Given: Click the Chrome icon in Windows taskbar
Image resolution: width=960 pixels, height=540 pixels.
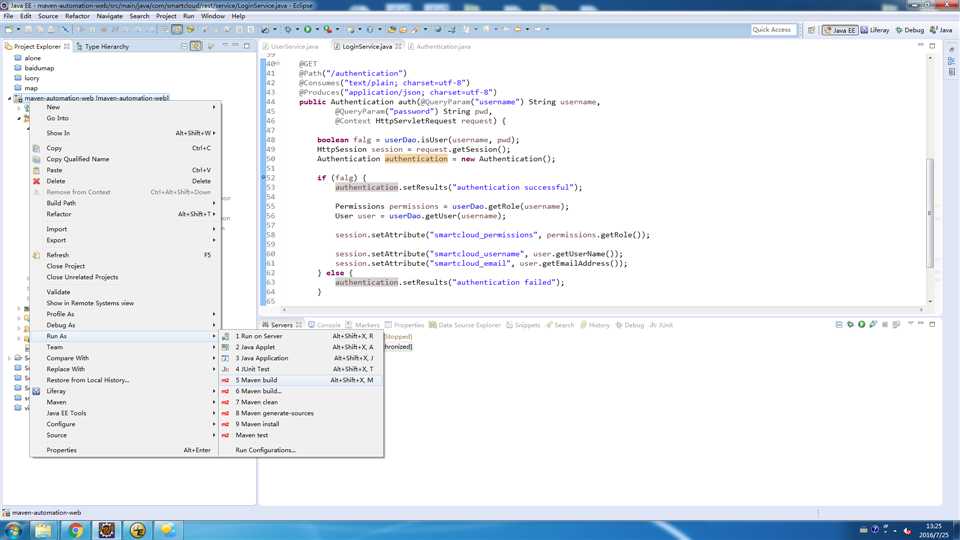Looking at the screenshot, I should coord(75,530).
